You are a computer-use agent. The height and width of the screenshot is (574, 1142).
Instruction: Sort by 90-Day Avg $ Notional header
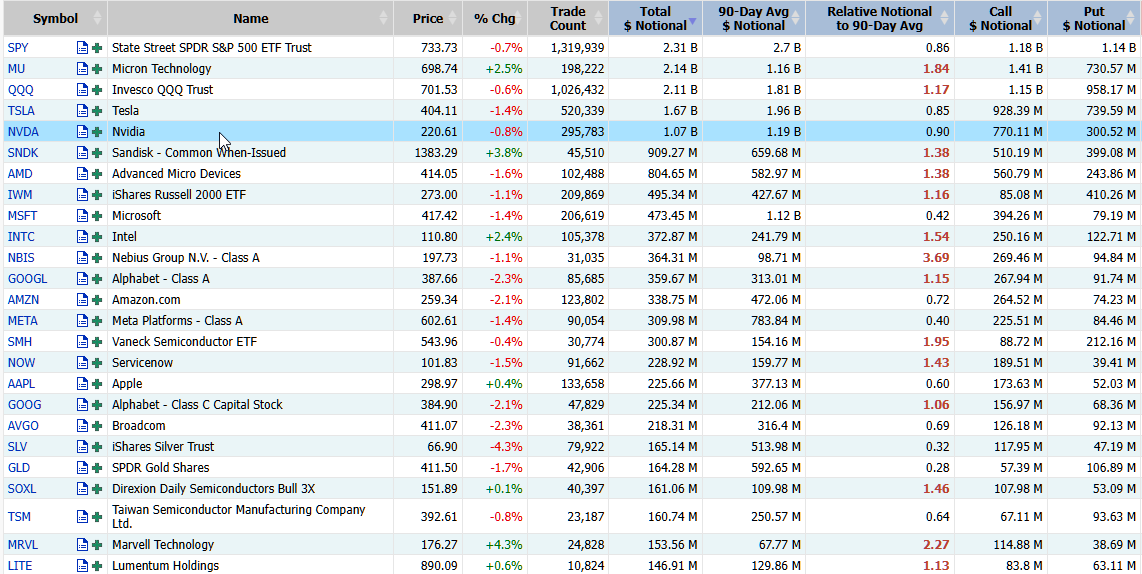754,19
